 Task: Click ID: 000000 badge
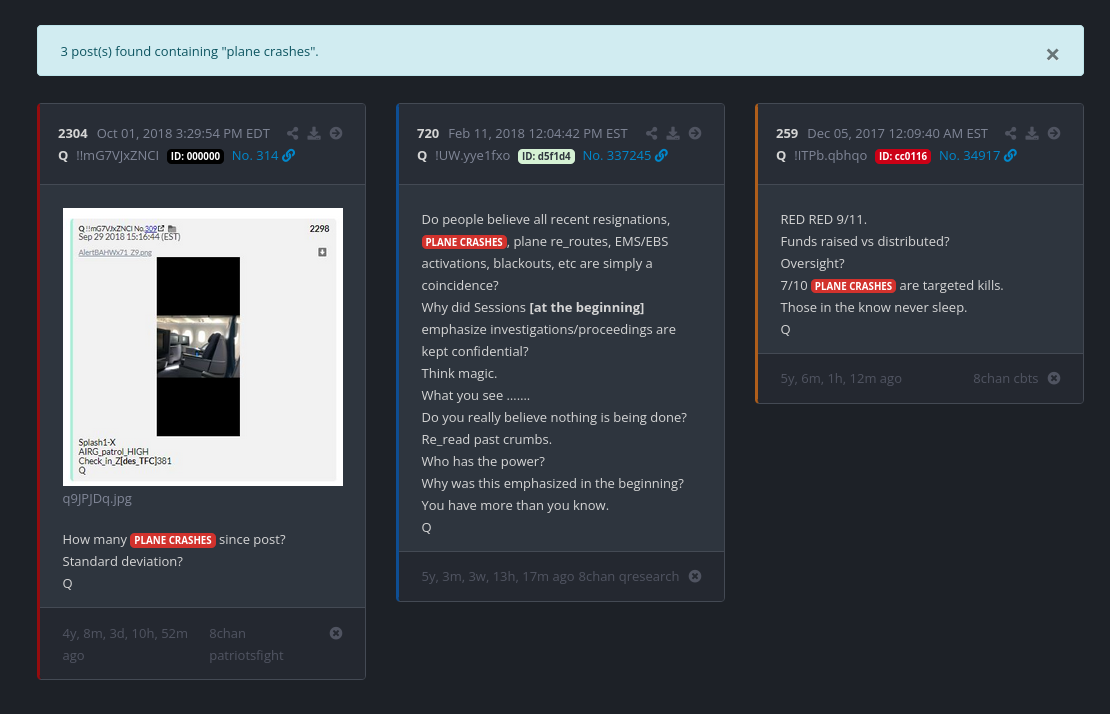[195, 156]
